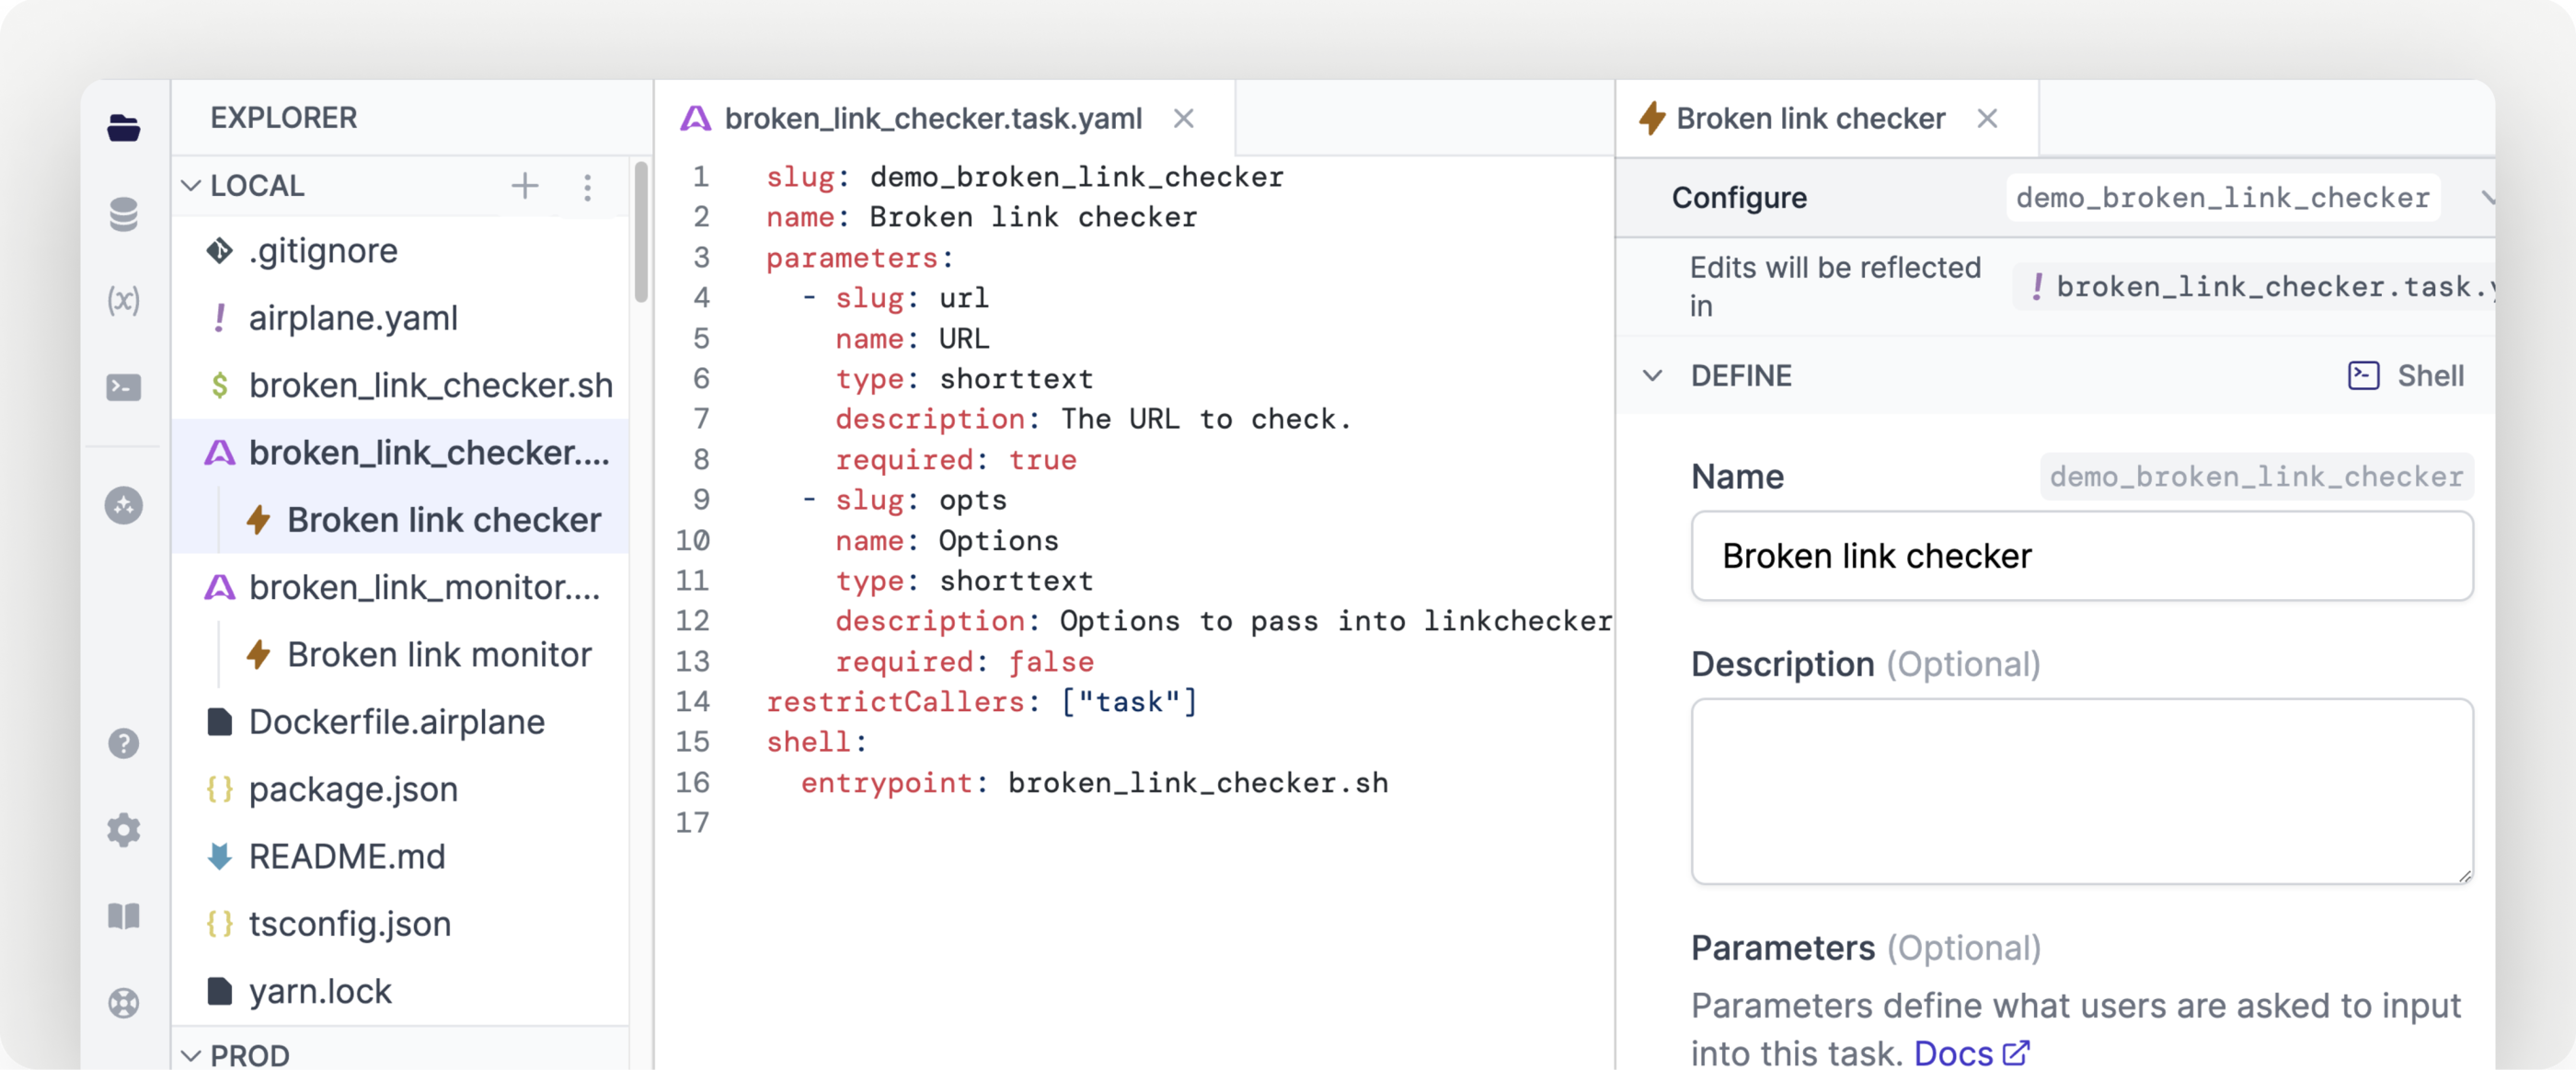Click the demo_broken_link_checker slug chip in Configure
This screenshot has width=2576, height=1070.
coord(2222,198)
